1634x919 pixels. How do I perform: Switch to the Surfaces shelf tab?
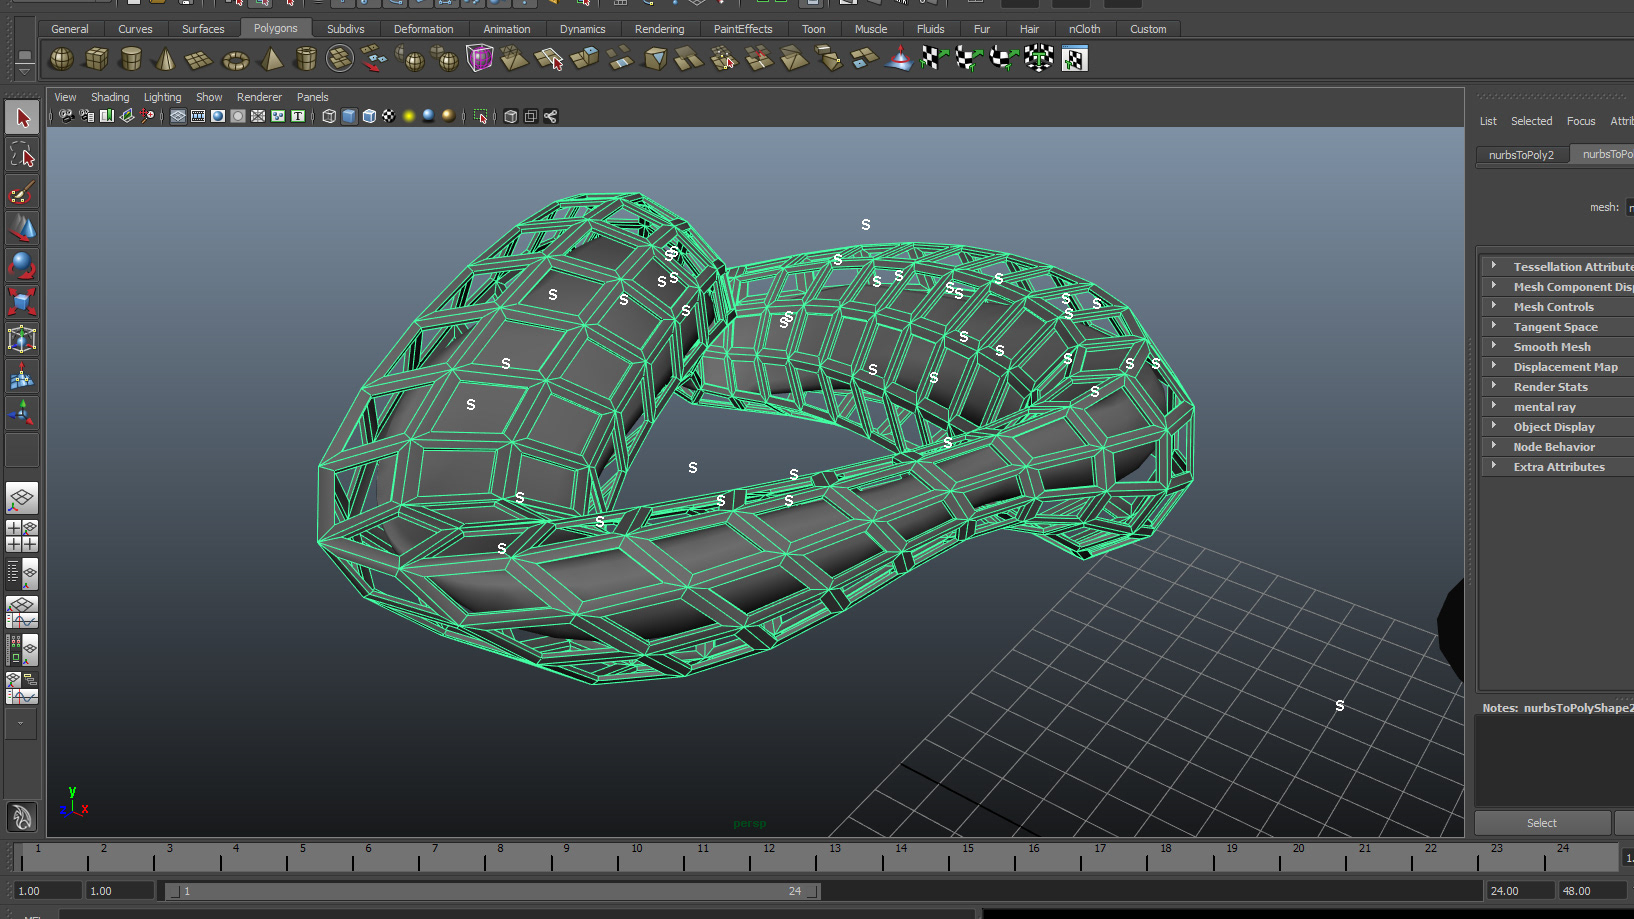click(203, 29)
